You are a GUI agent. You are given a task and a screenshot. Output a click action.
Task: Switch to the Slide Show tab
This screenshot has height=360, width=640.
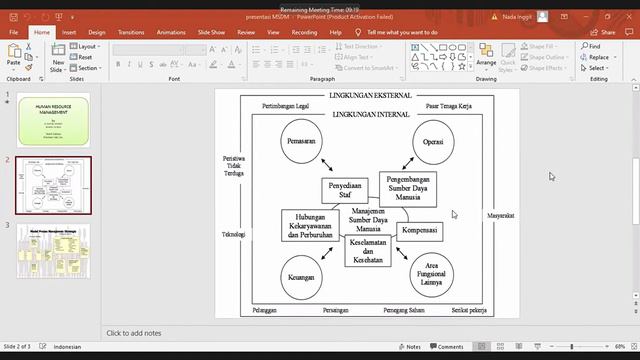click(x=211, y=32)
